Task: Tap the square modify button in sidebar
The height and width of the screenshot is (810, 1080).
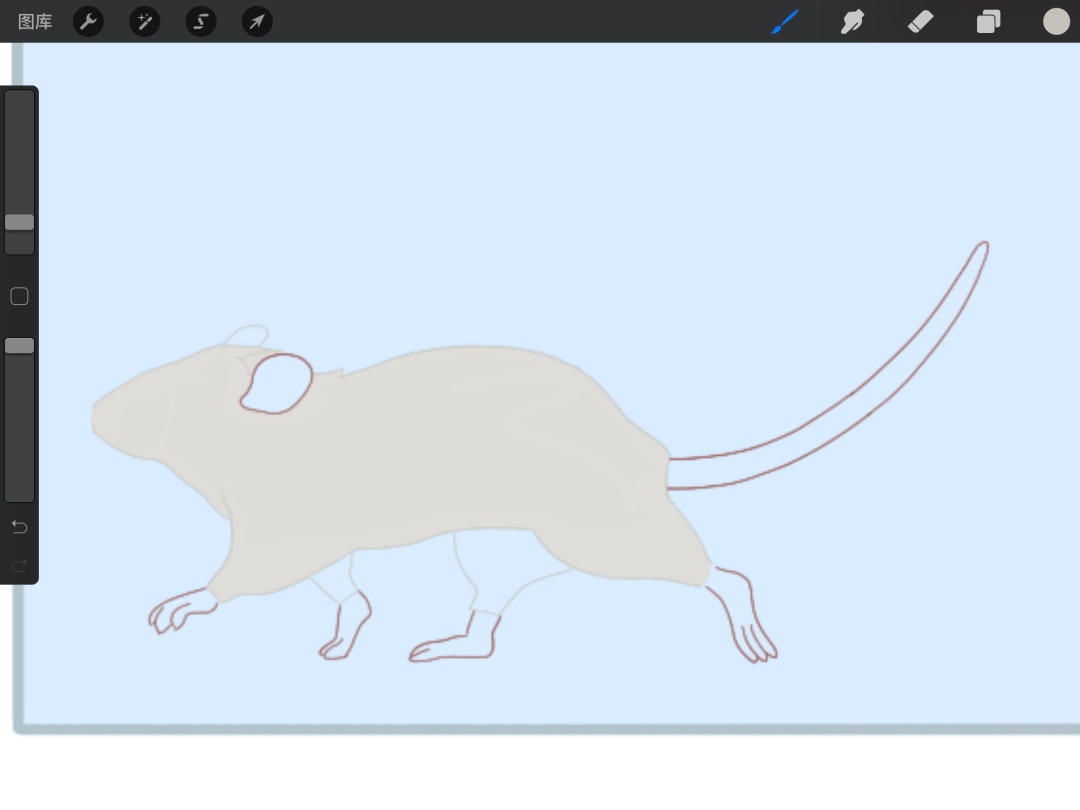Action: (x=19, y=296)
